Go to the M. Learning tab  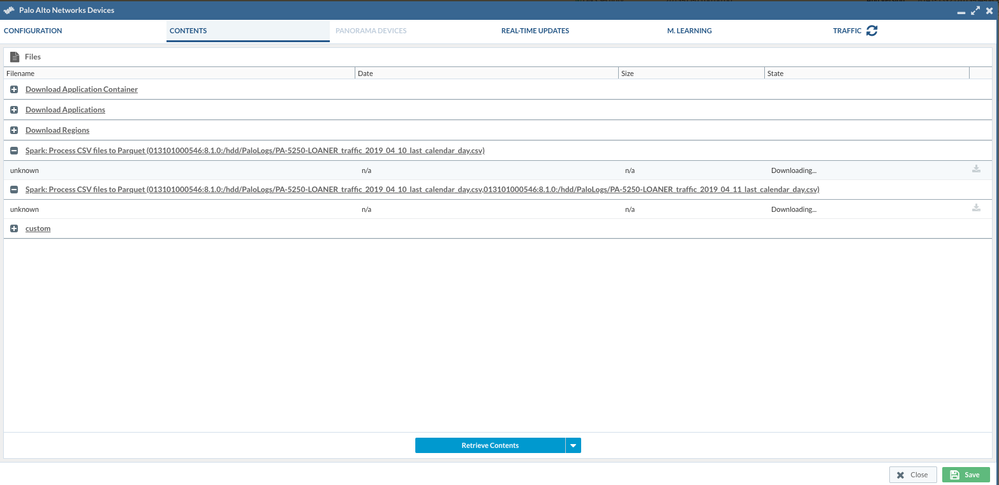click(x=689, y=31)
